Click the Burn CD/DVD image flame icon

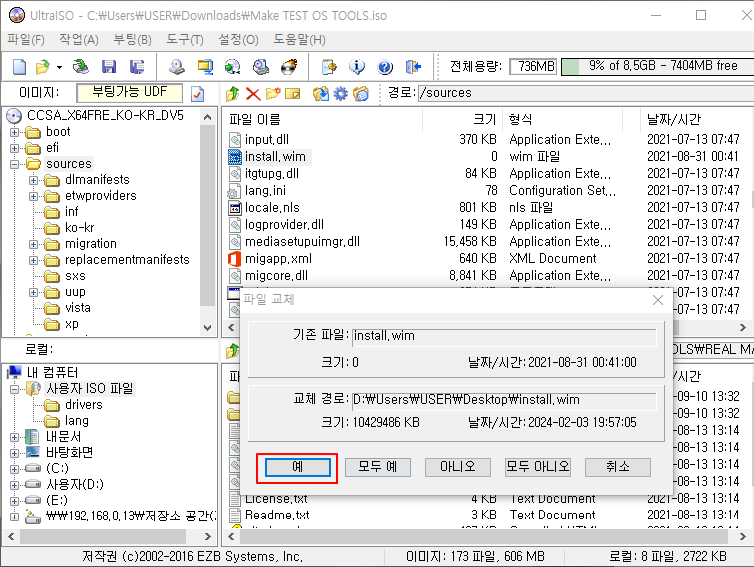(x=289, y=67)
